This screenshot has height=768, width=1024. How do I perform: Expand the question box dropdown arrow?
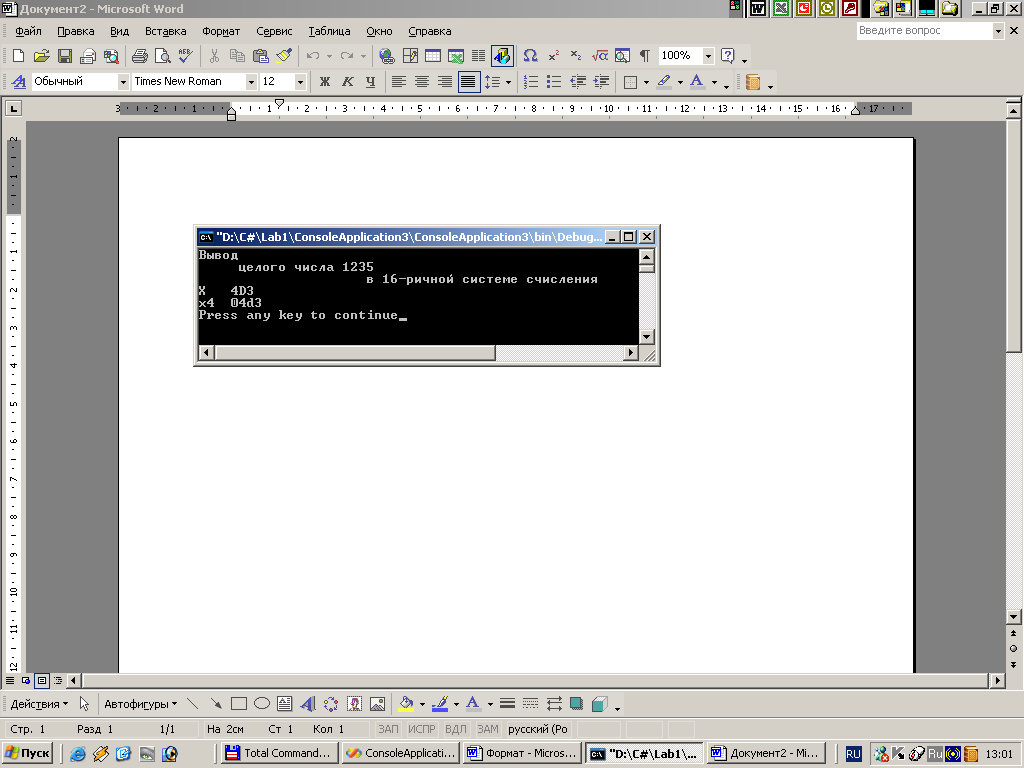pos(998,31)
